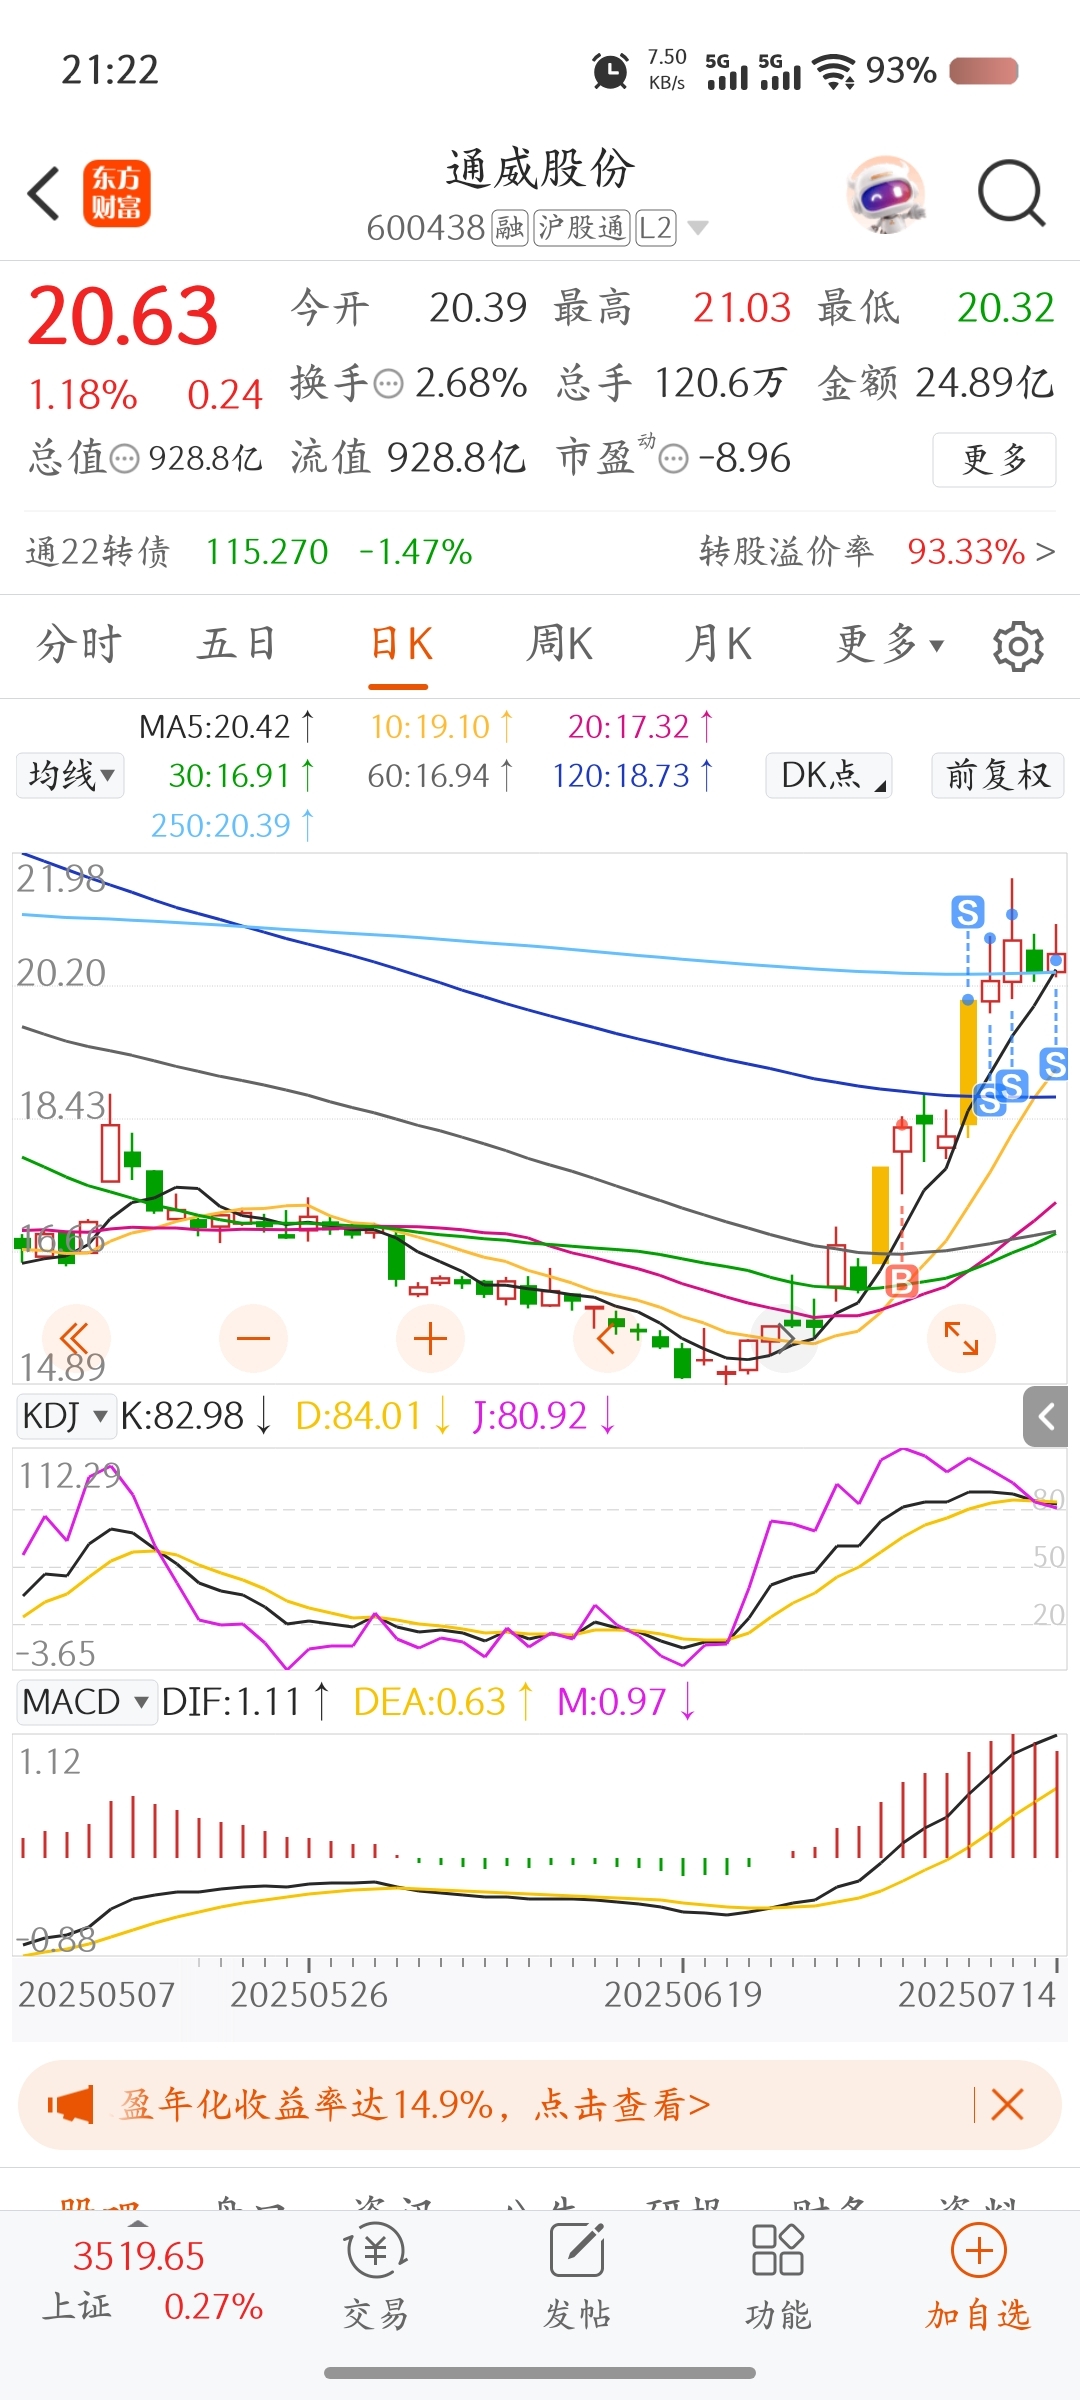Open DK点 selector
Image resolution: width=1080 pixels, height=2400 pixels.
point(829,775)
